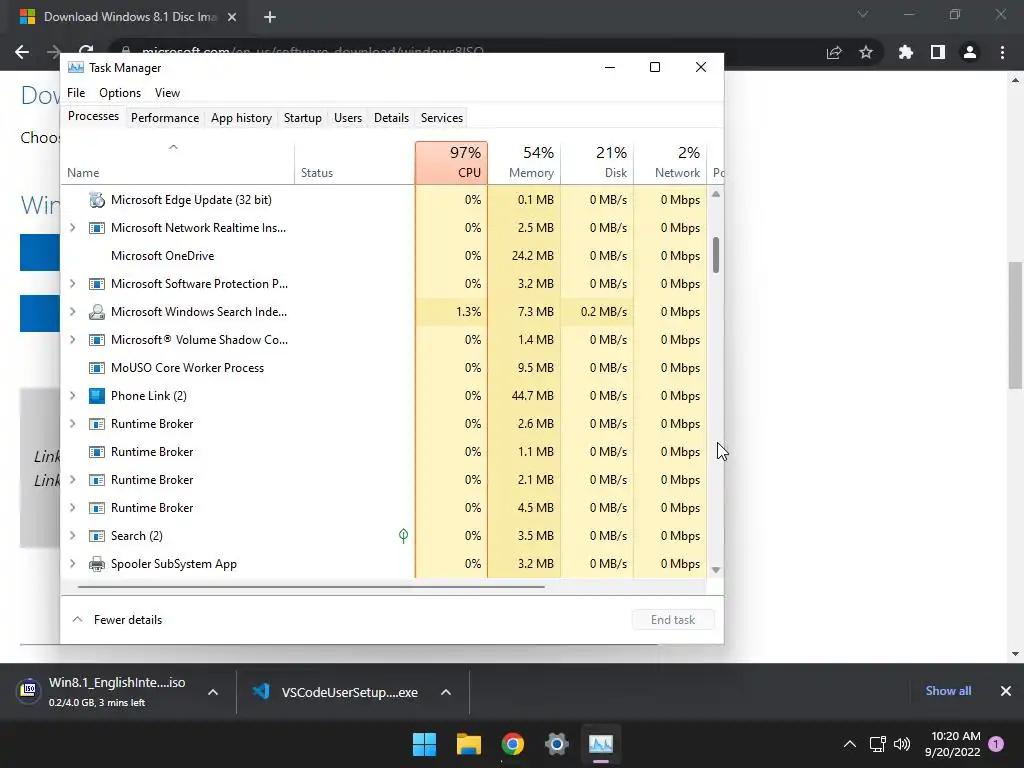1024x768 pixels.
Task: Click the Phone Link app icon
Action: 97,396
